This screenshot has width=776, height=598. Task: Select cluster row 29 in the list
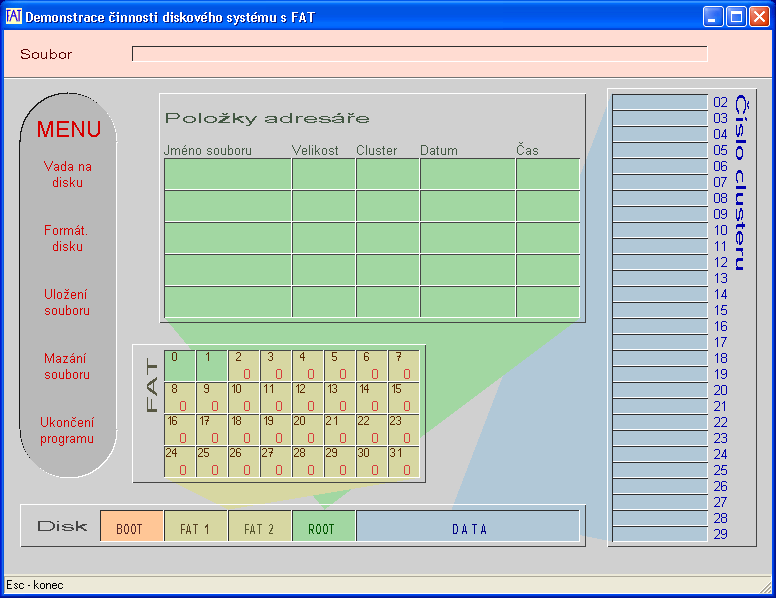pyautogui.click(x=660, y=535)
